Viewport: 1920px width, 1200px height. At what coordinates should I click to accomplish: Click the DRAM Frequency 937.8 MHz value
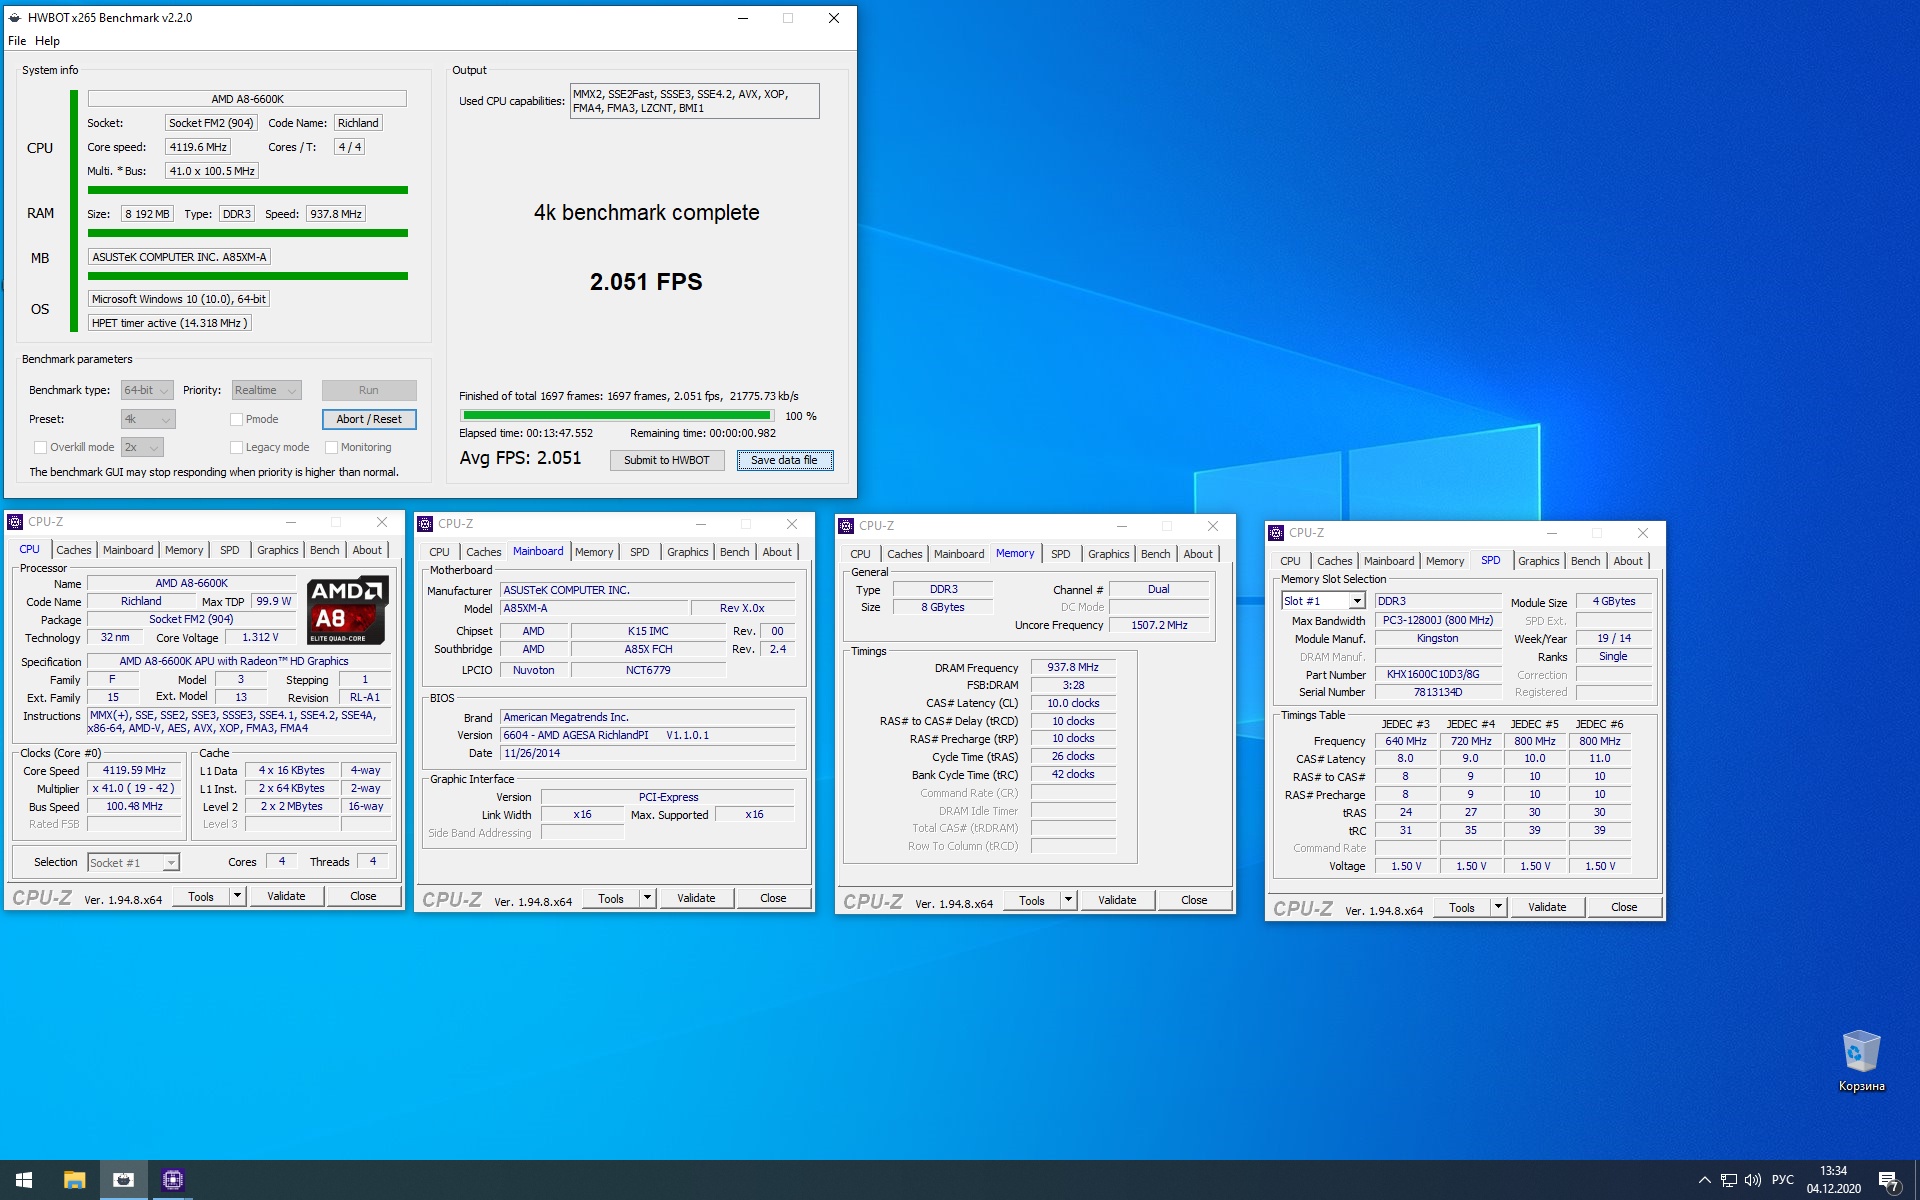pyautogui.click(x=1073, y=667)
